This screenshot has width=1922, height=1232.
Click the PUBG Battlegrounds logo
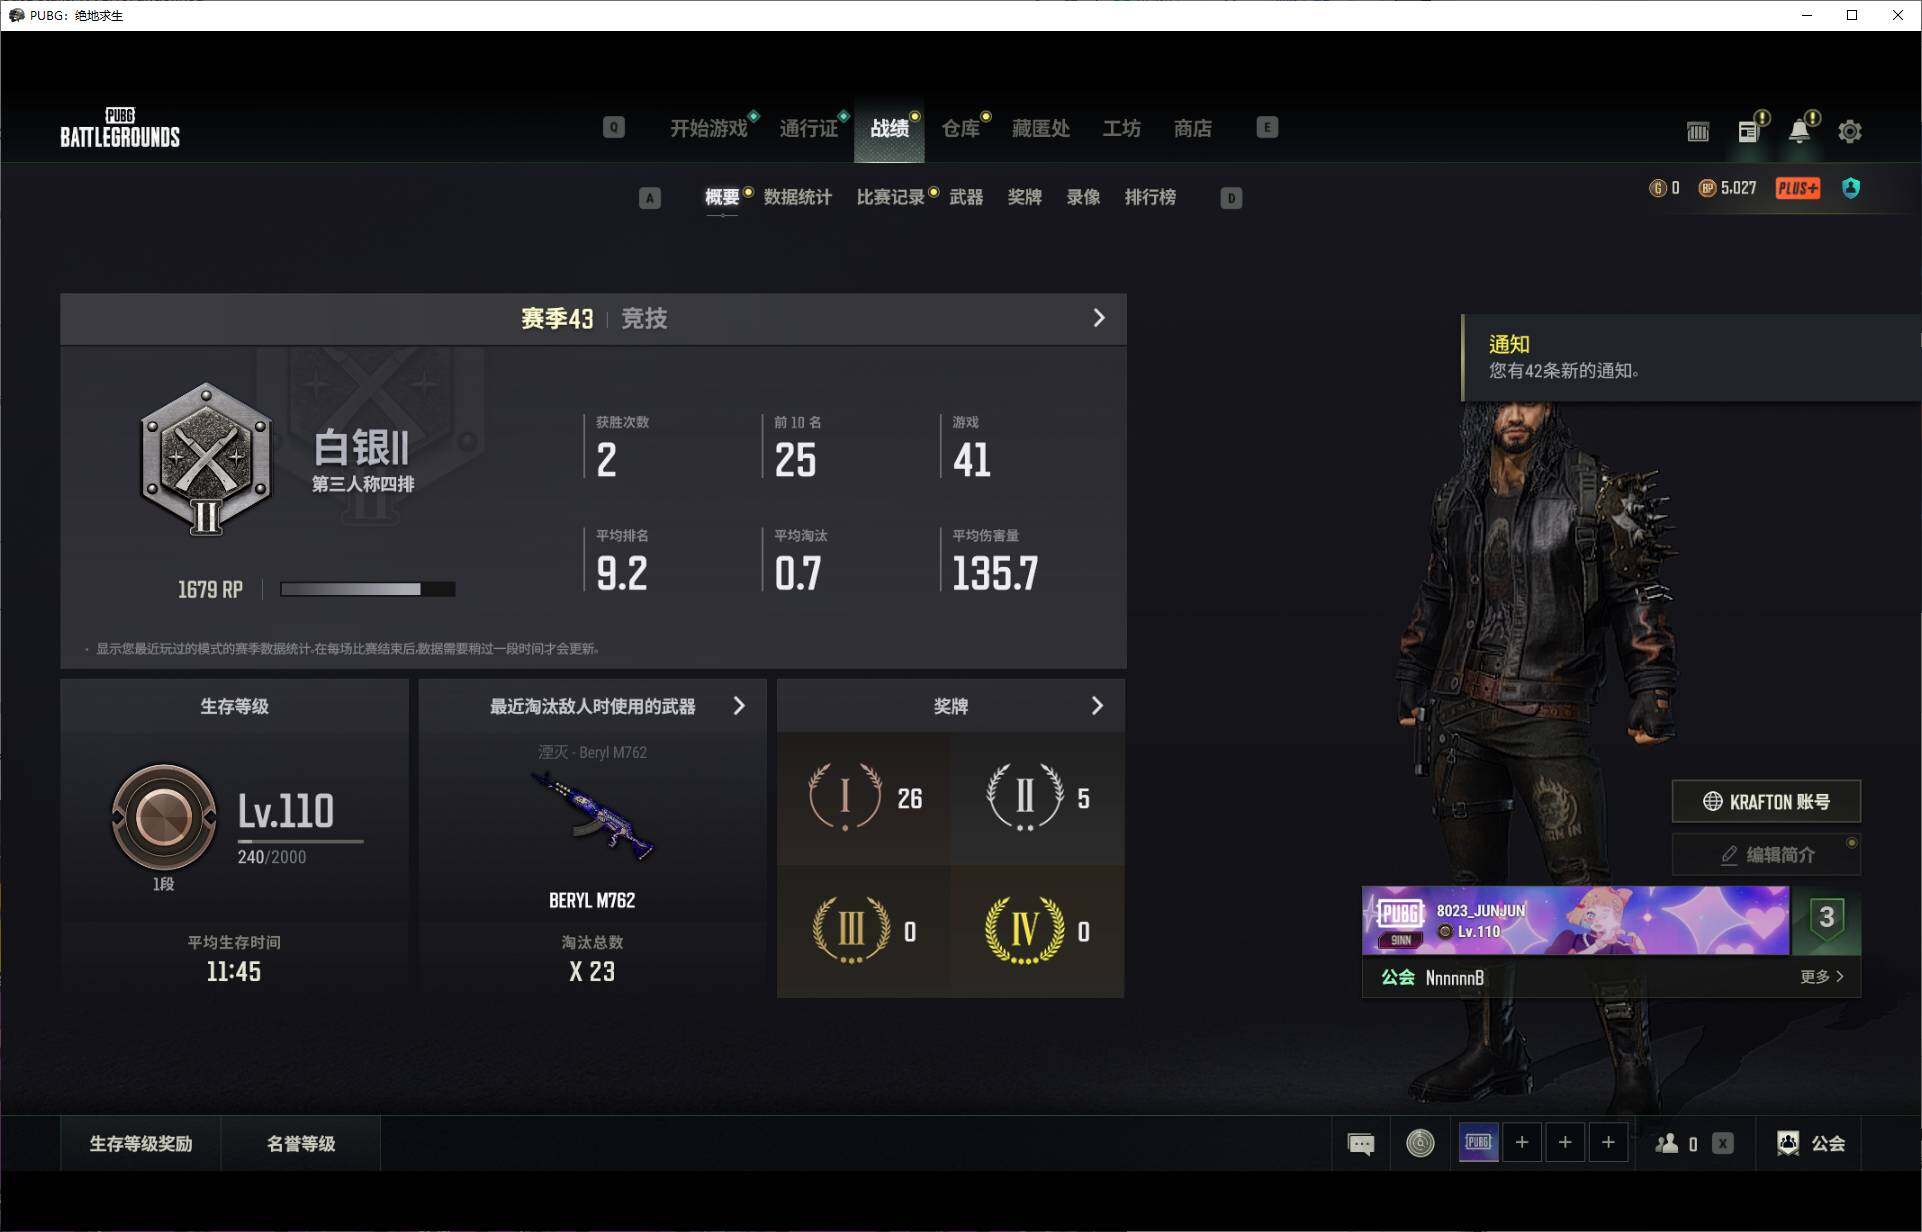click(x=120, y=128)
